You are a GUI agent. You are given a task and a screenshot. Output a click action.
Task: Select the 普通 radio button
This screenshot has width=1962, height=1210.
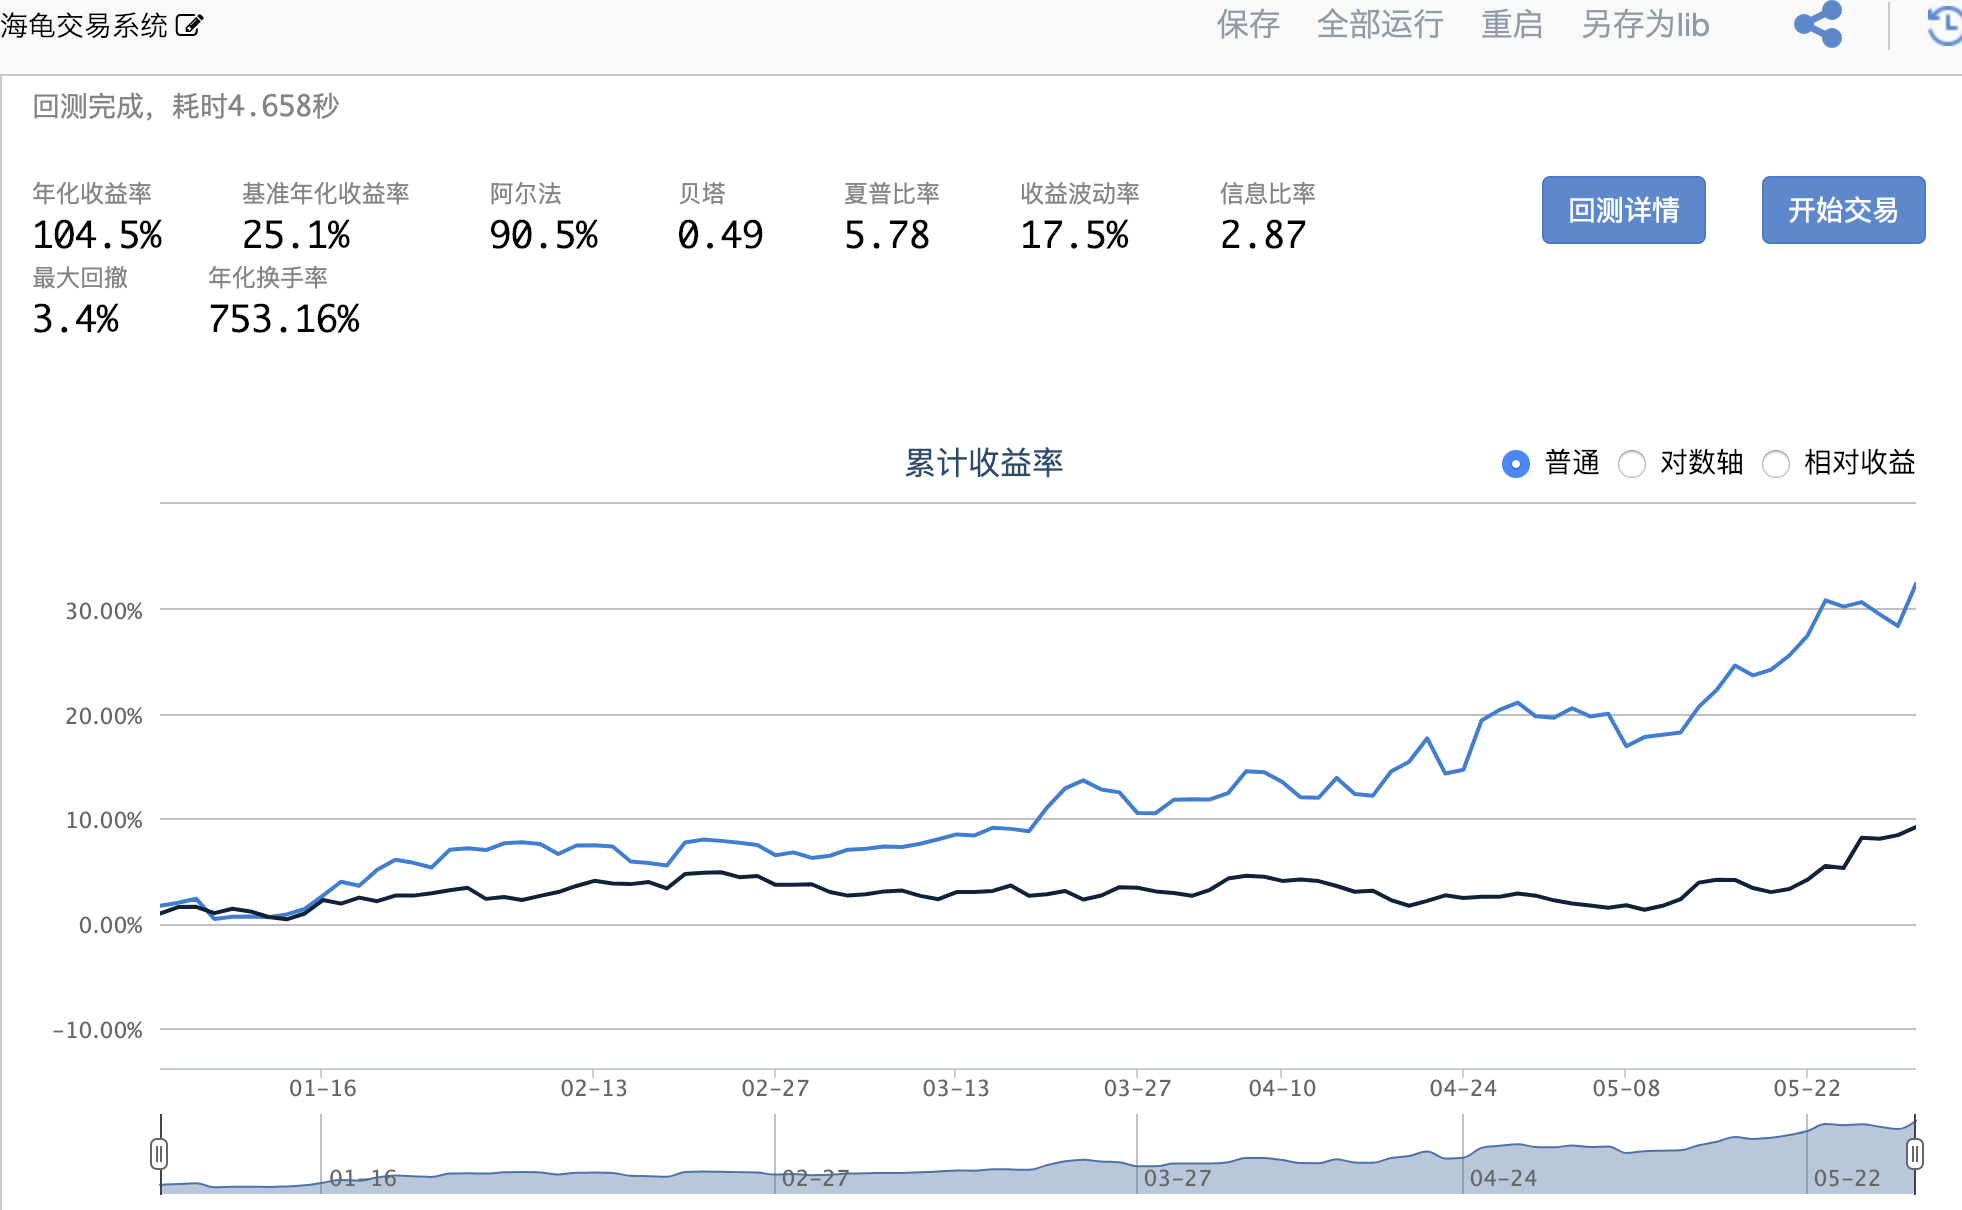pos(1516,464)
